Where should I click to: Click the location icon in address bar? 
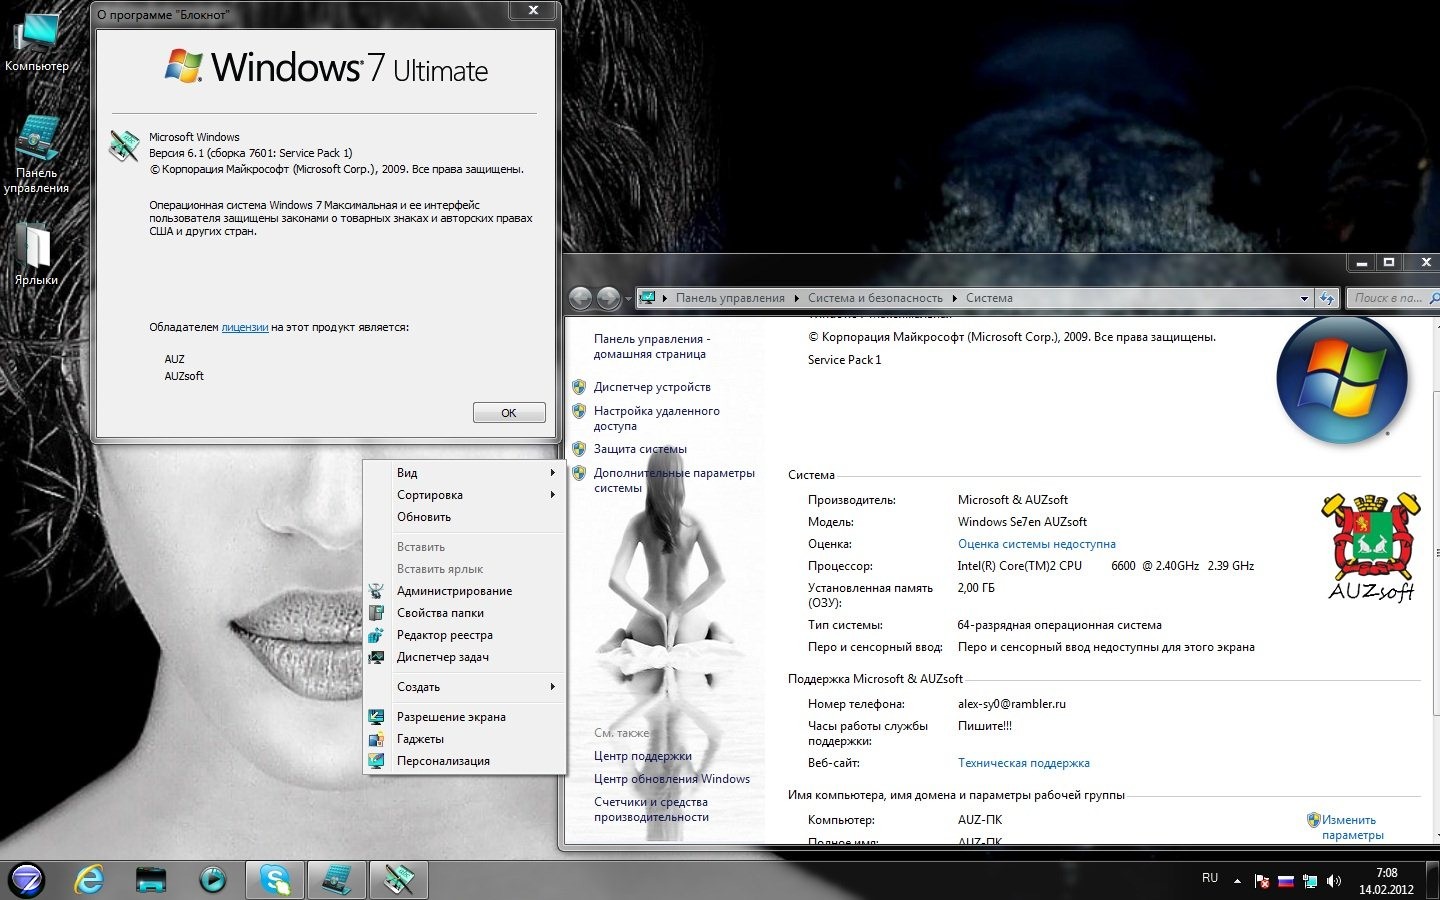click(x=647, y=298)
